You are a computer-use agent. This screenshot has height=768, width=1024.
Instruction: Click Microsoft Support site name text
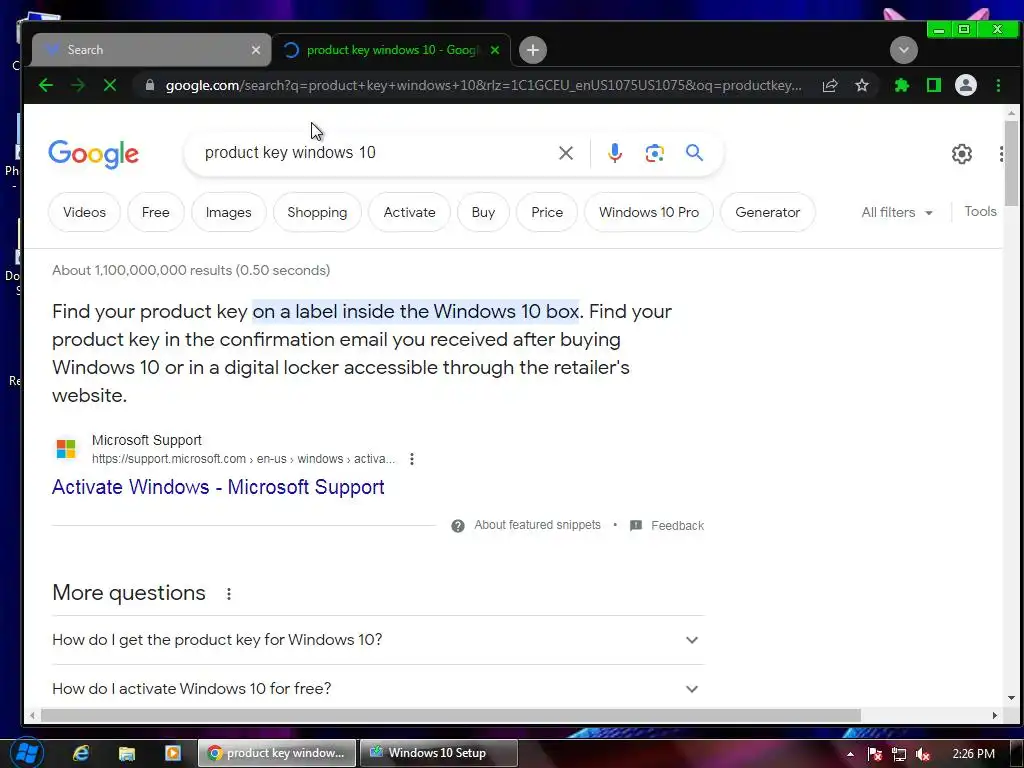coord(147,441)
